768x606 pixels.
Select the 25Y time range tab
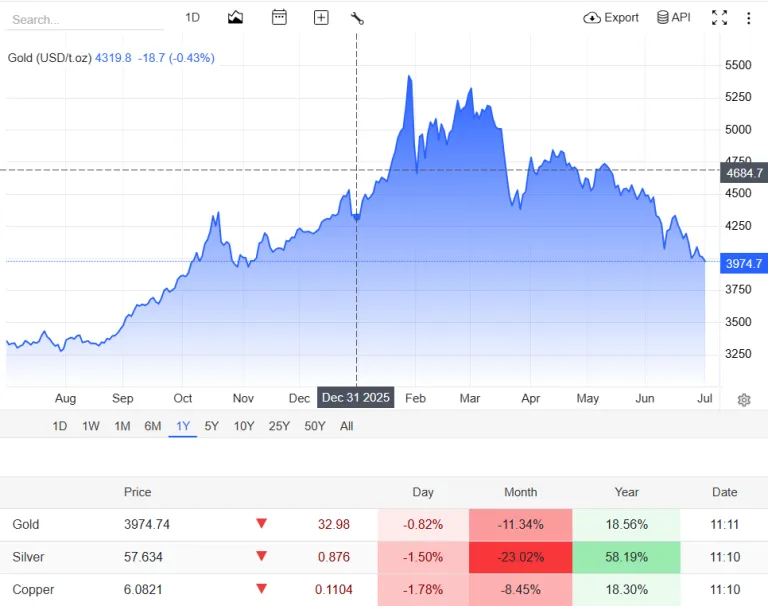pos(279,426)
